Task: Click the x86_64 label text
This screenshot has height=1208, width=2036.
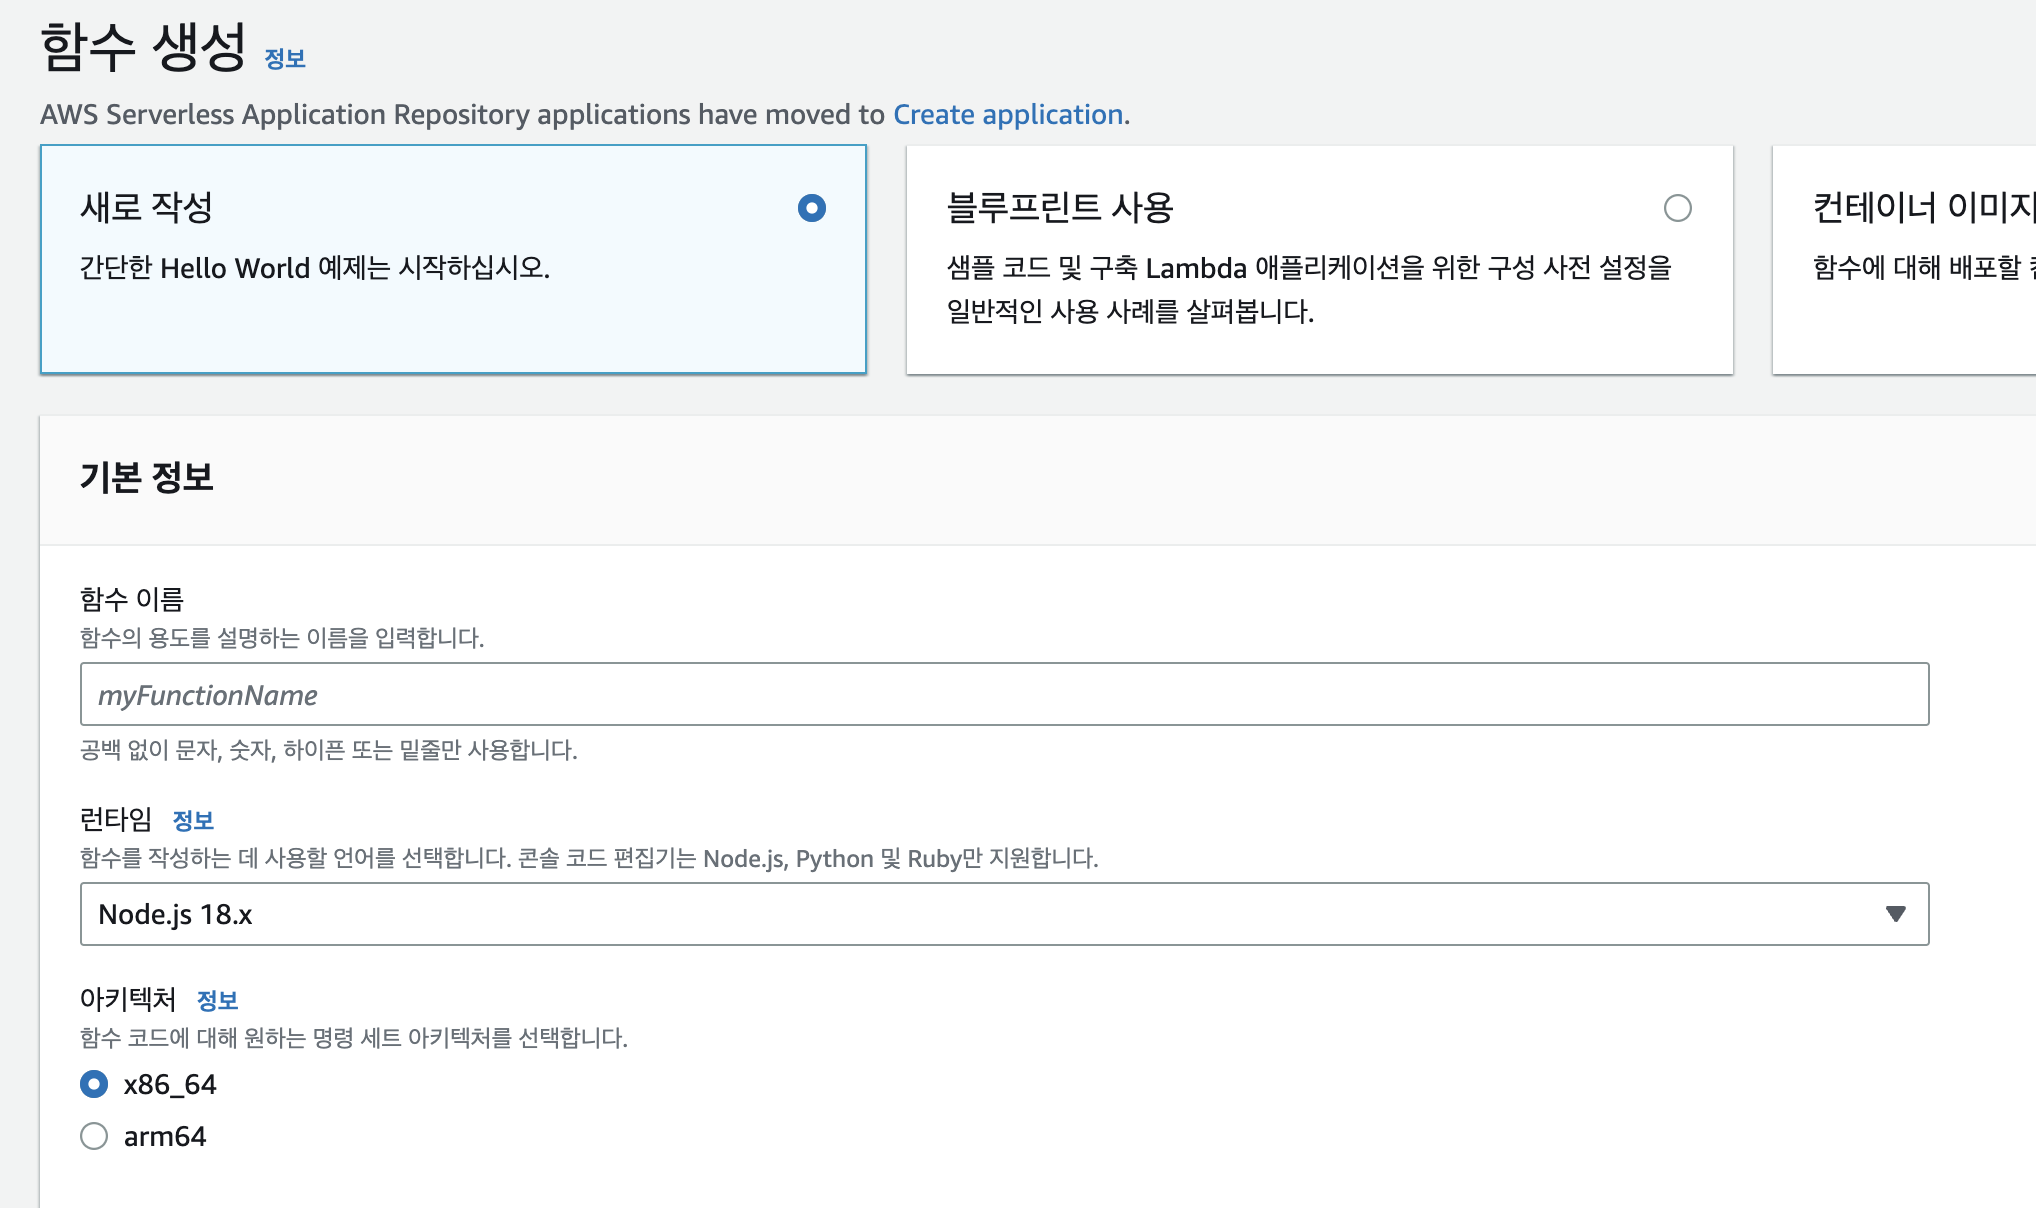Action: (x=170, y=1085)
